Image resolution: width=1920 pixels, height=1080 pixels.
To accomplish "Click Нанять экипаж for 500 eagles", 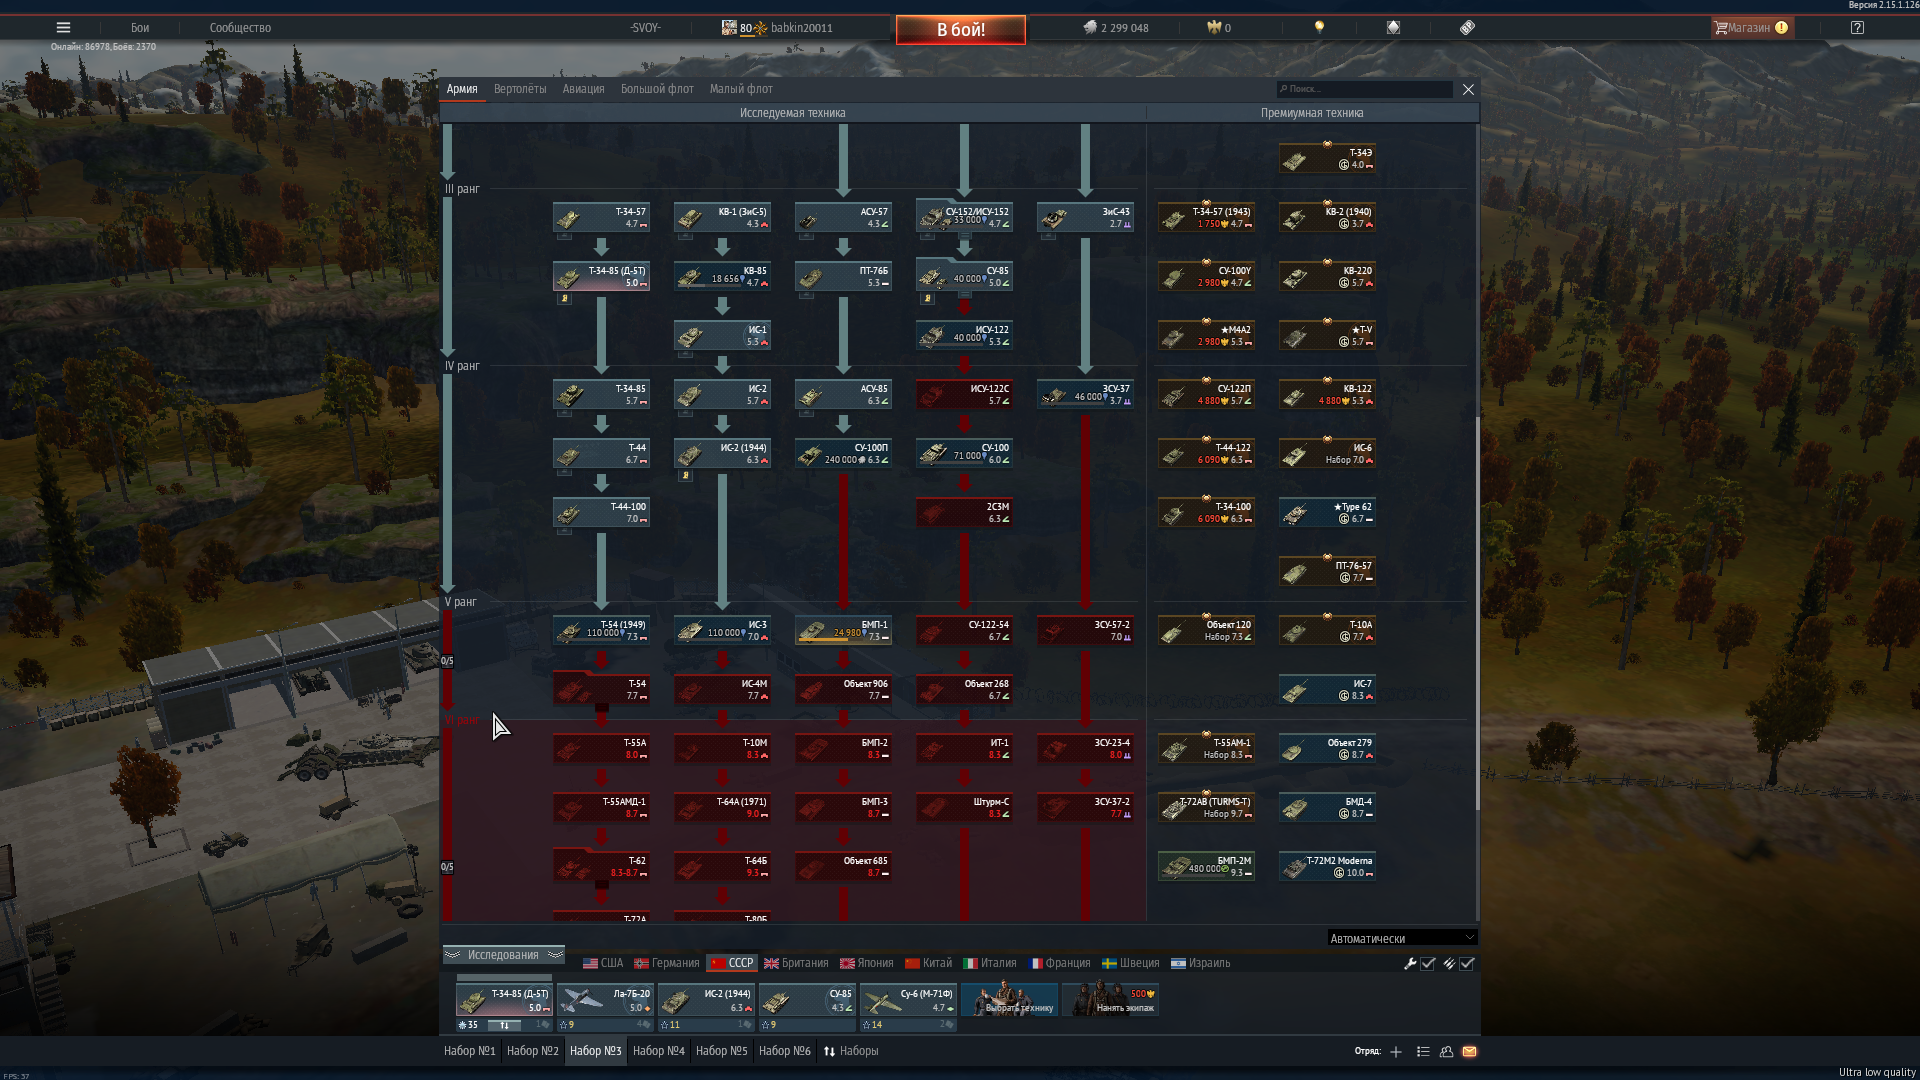I will pos(1110,1000).
